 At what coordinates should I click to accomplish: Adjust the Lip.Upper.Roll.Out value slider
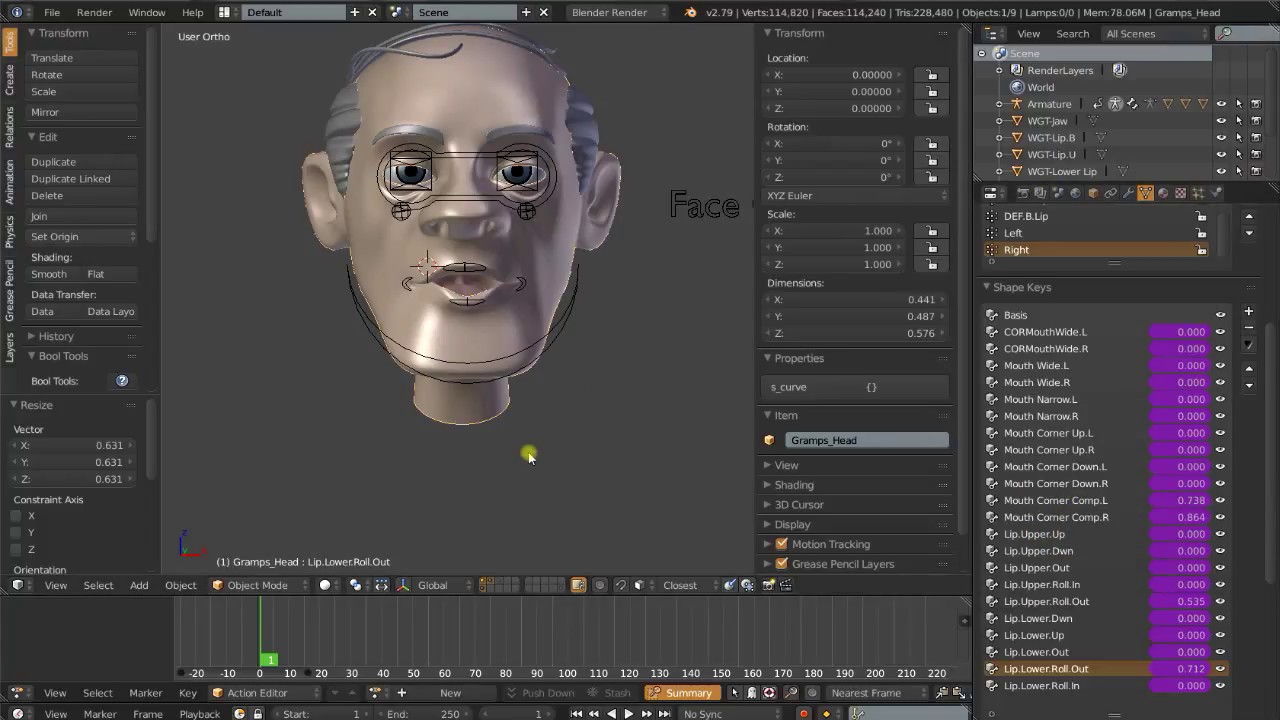1179,602
